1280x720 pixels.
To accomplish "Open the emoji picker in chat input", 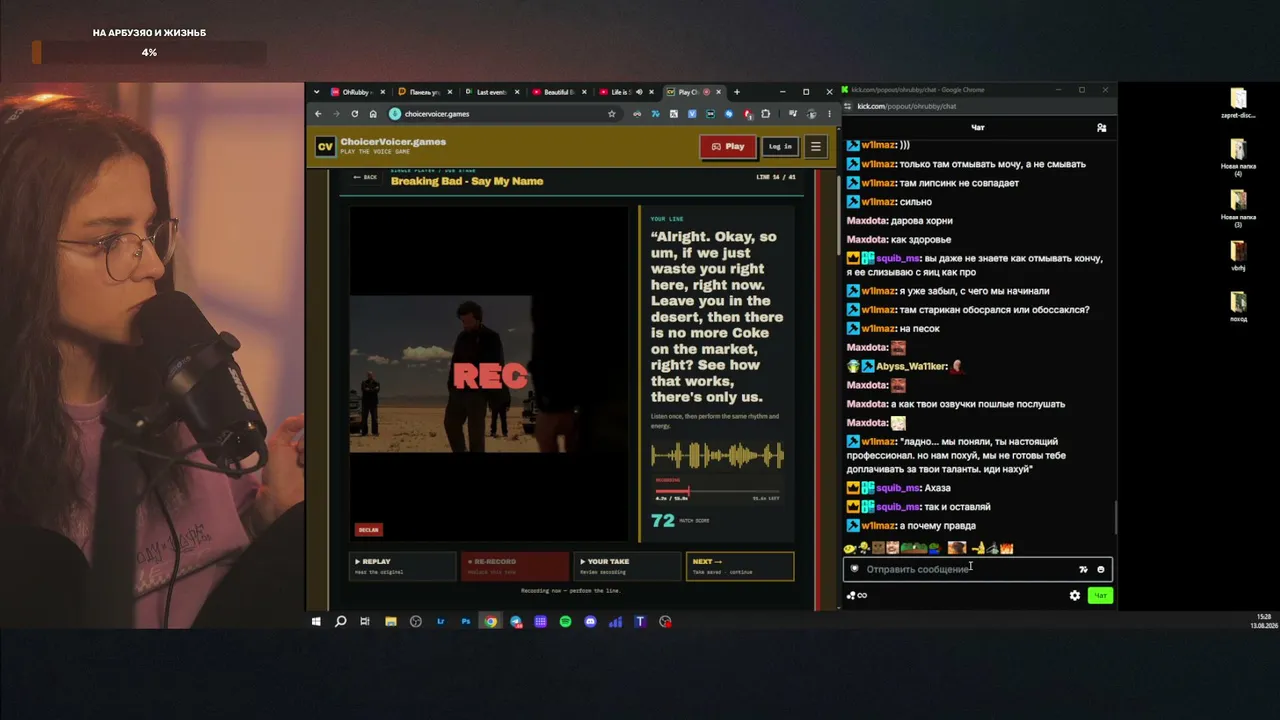I will 1101,569.
